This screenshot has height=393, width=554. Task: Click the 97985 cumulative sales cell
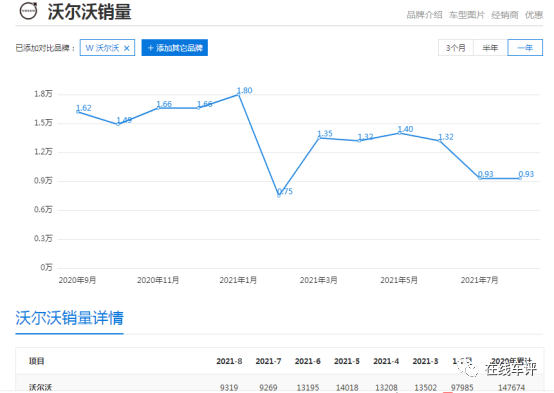462,388
